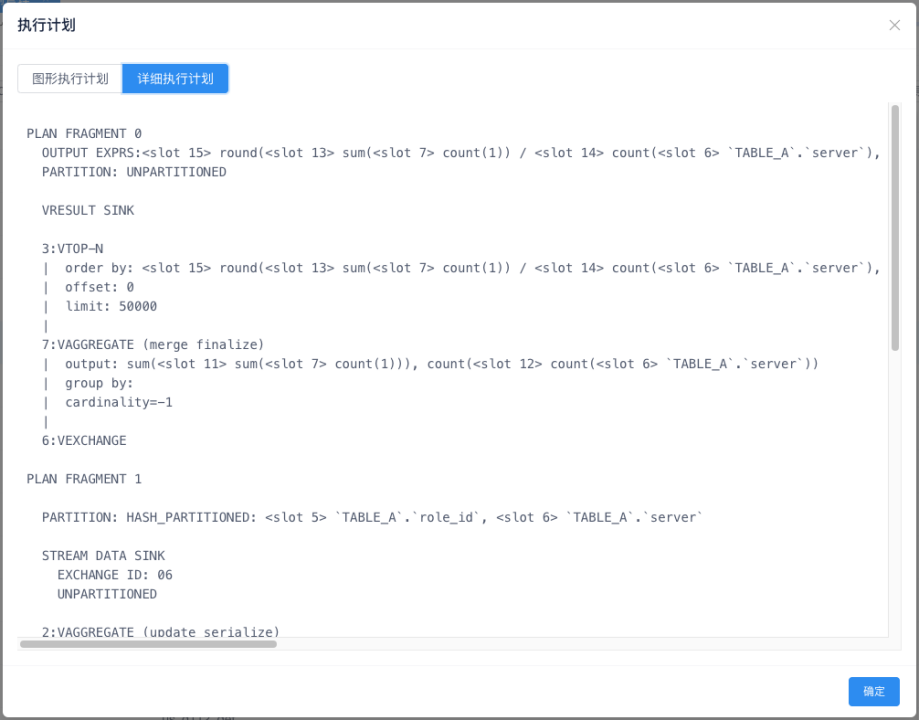This screenshot has width=919, height=720.
Task: Click the 3:VTOP-N node line
Action: 72,249
